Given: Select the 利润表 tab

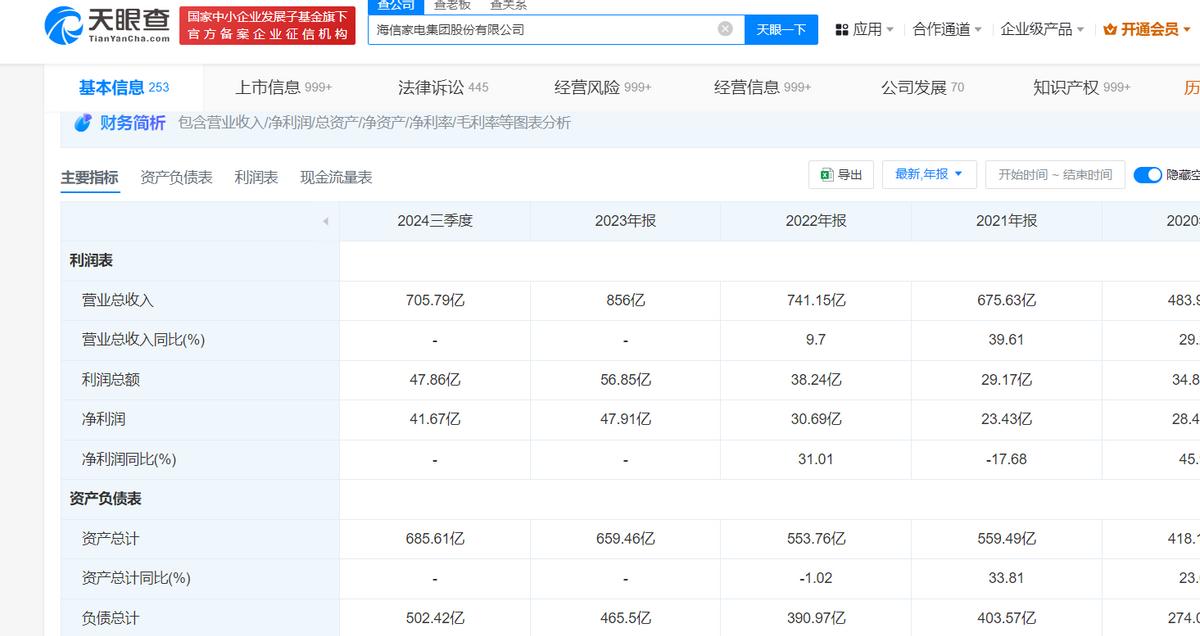Looking at the screenshot, I should tap(256, 177).
